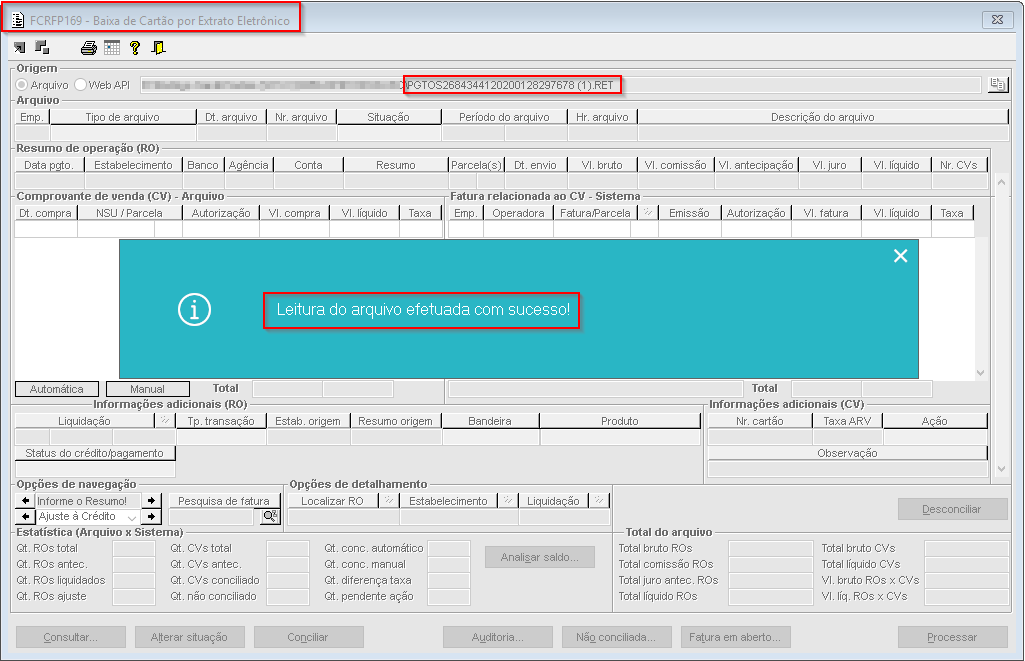Click the right arrow beside Ajuste à Crédito
Screen dimensions: 1025x661
click(152, 517)
